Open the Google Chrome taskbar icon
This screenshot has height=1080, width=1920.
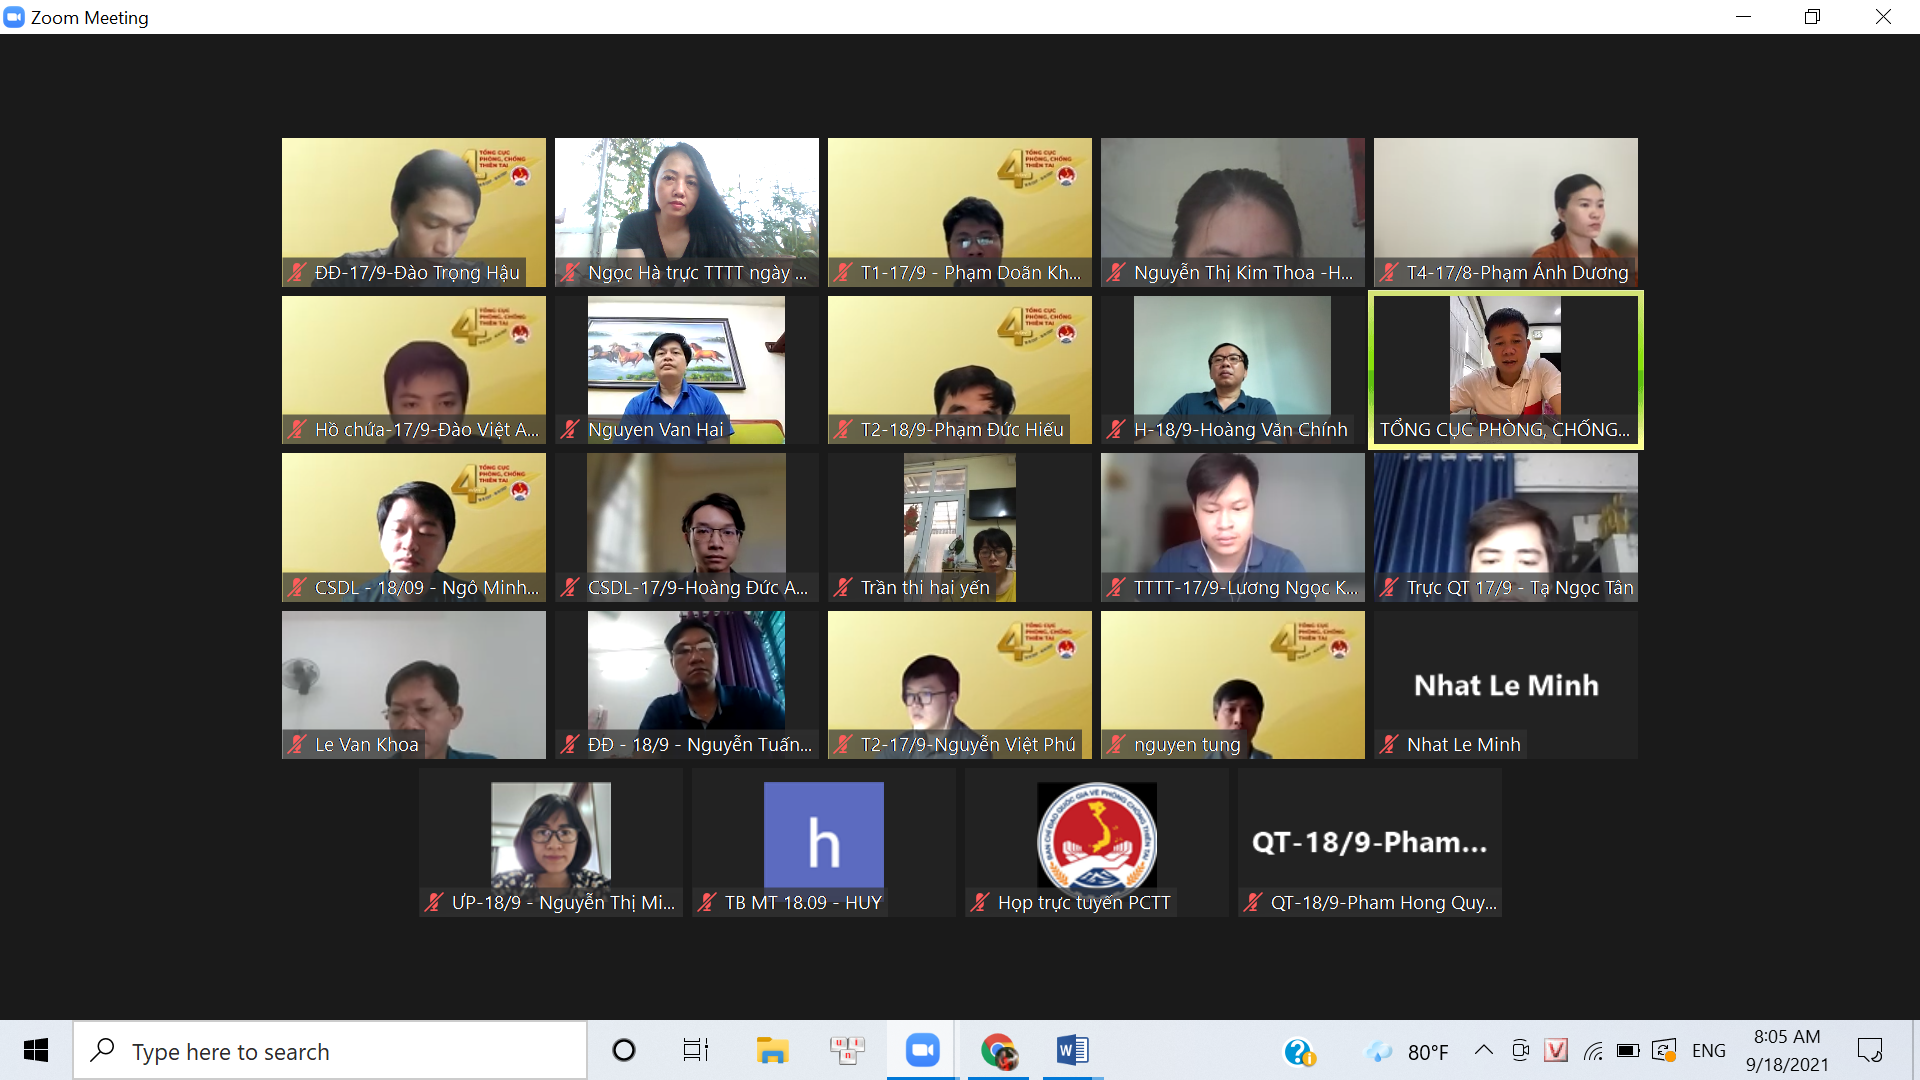998,1050
